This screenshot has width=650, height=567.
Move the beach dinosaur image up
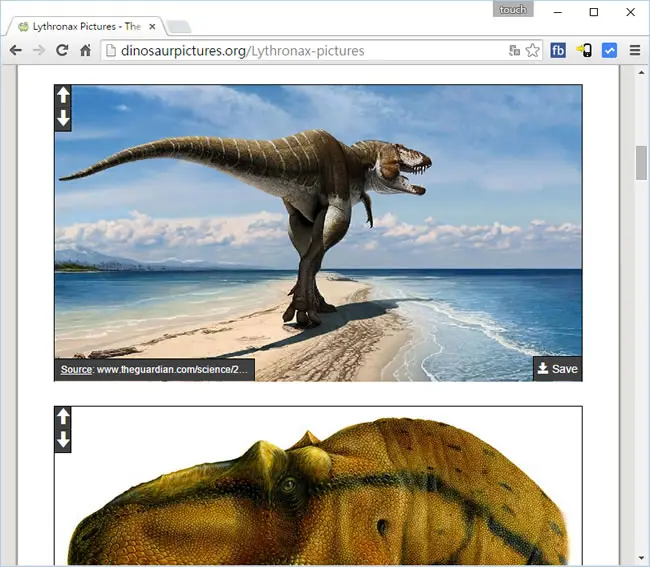[63, 95]
